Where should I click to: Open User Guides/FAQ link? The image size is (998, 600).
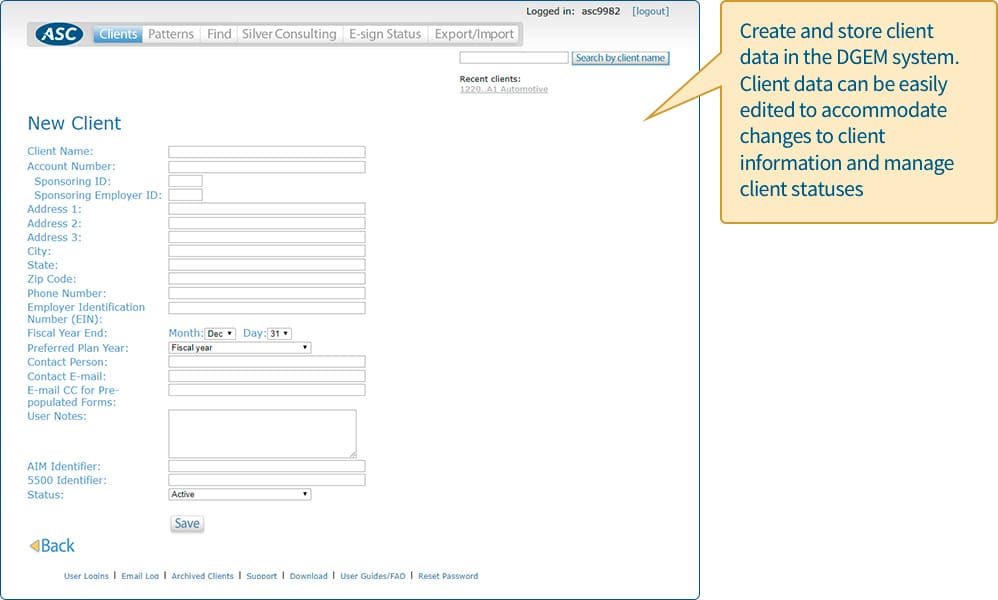pos(373,576)
